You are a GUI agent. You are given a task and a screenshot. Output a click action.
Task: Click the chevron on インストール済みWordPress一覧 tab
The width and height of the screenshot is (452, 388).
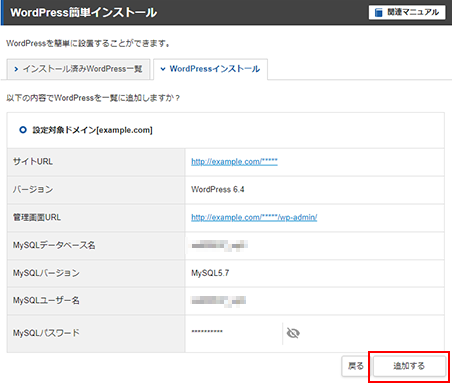pyautogui.click(x=16, y=69)
